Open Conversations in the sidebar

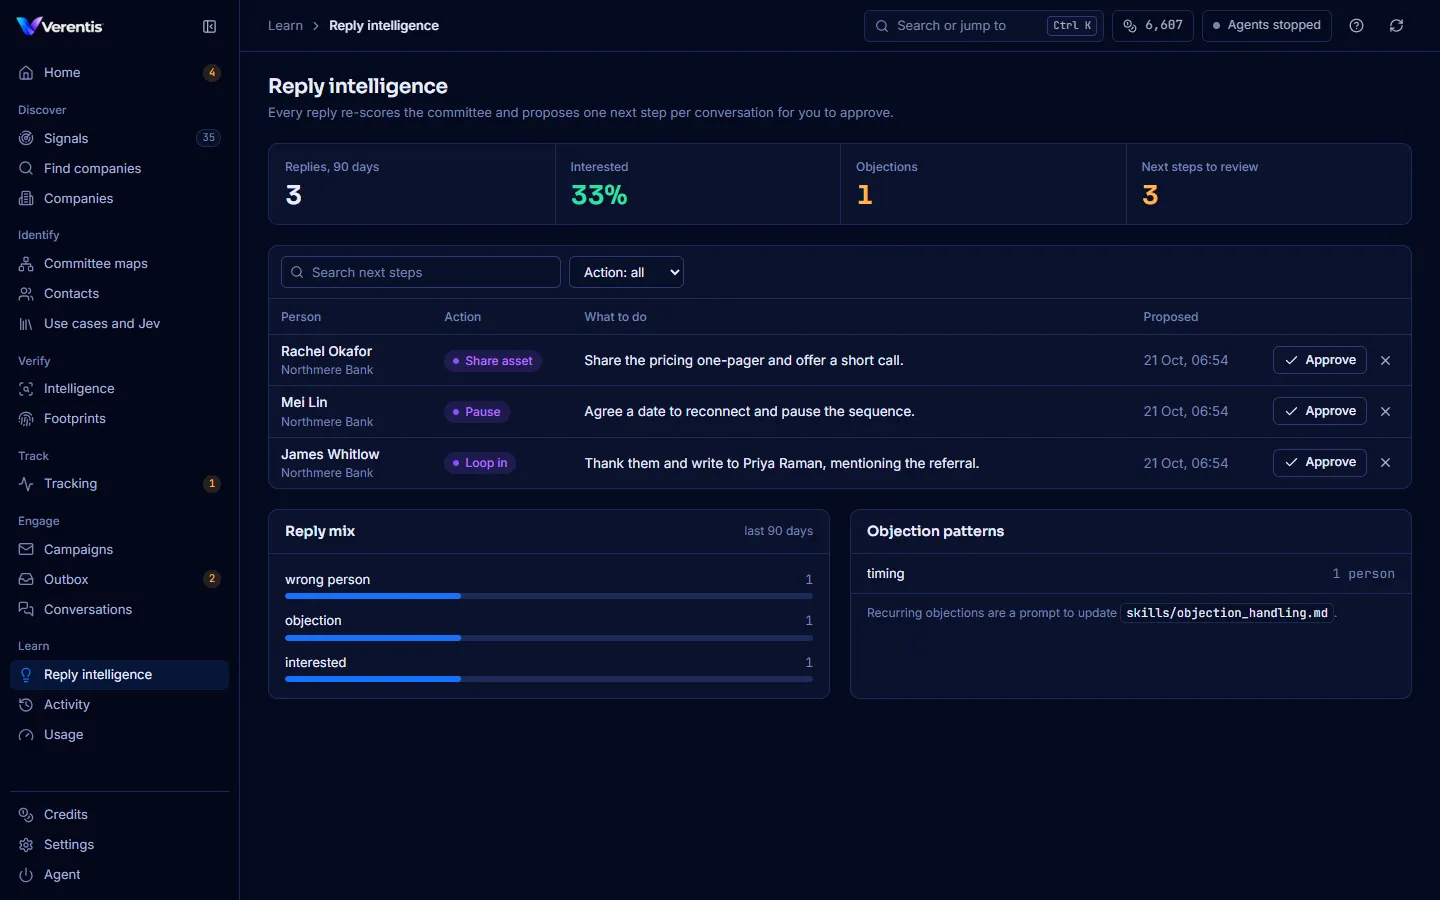tap(120, 609)
